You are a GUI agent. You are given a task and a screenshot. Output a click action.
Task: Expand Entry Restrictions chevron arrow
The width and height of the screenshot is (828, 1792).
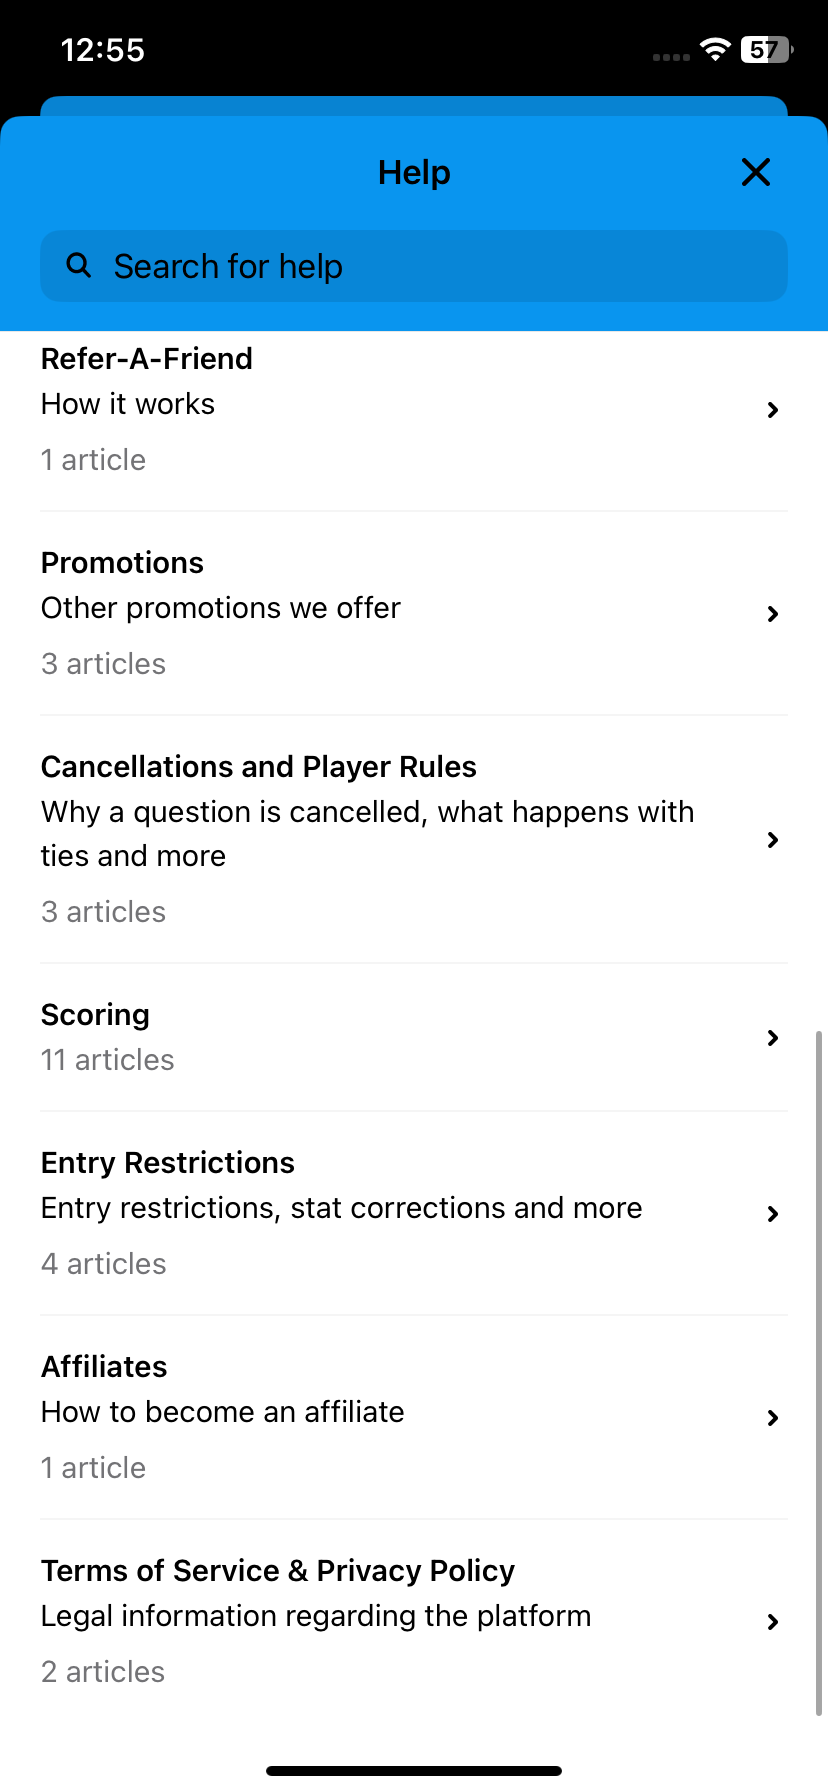pos(772,1214)
